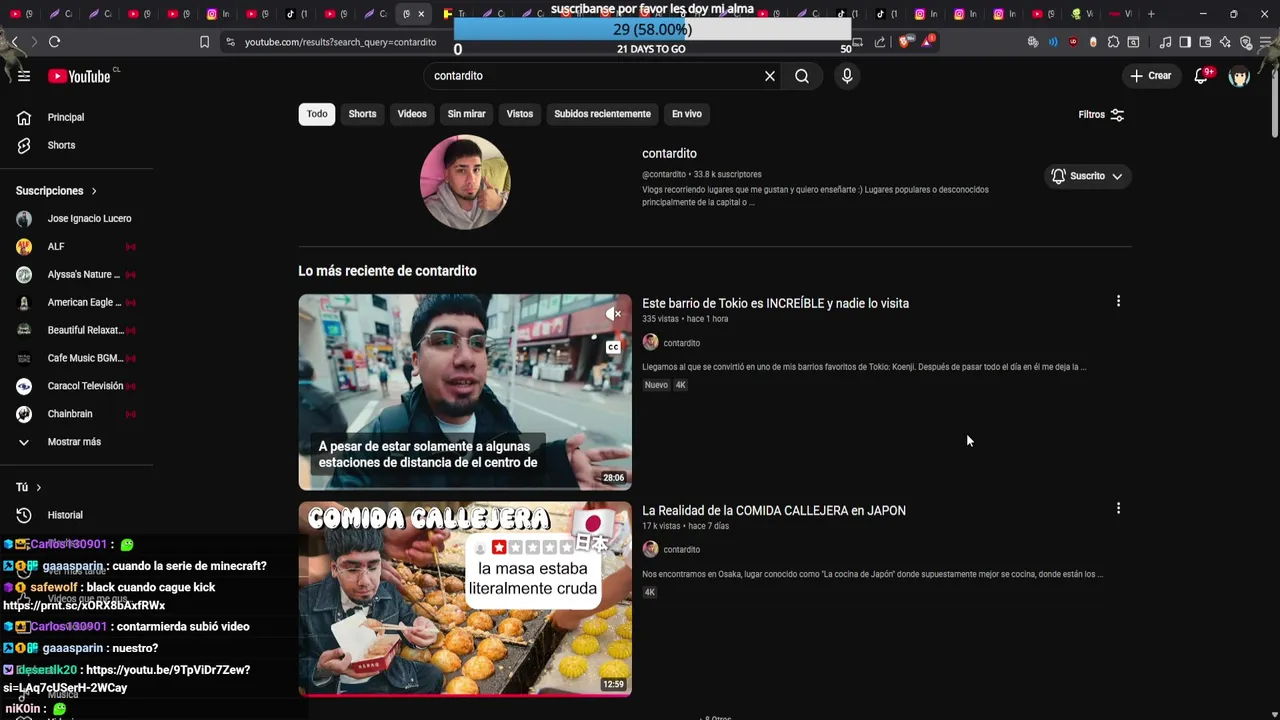
Task: Open the YouTube guide hamburger menu
Action: click(24, 76)
